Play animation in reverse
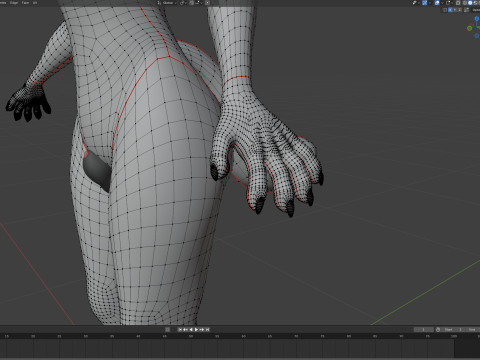This screenshot has height=360, width=480. pyautogui.click(x=191, y=329)
